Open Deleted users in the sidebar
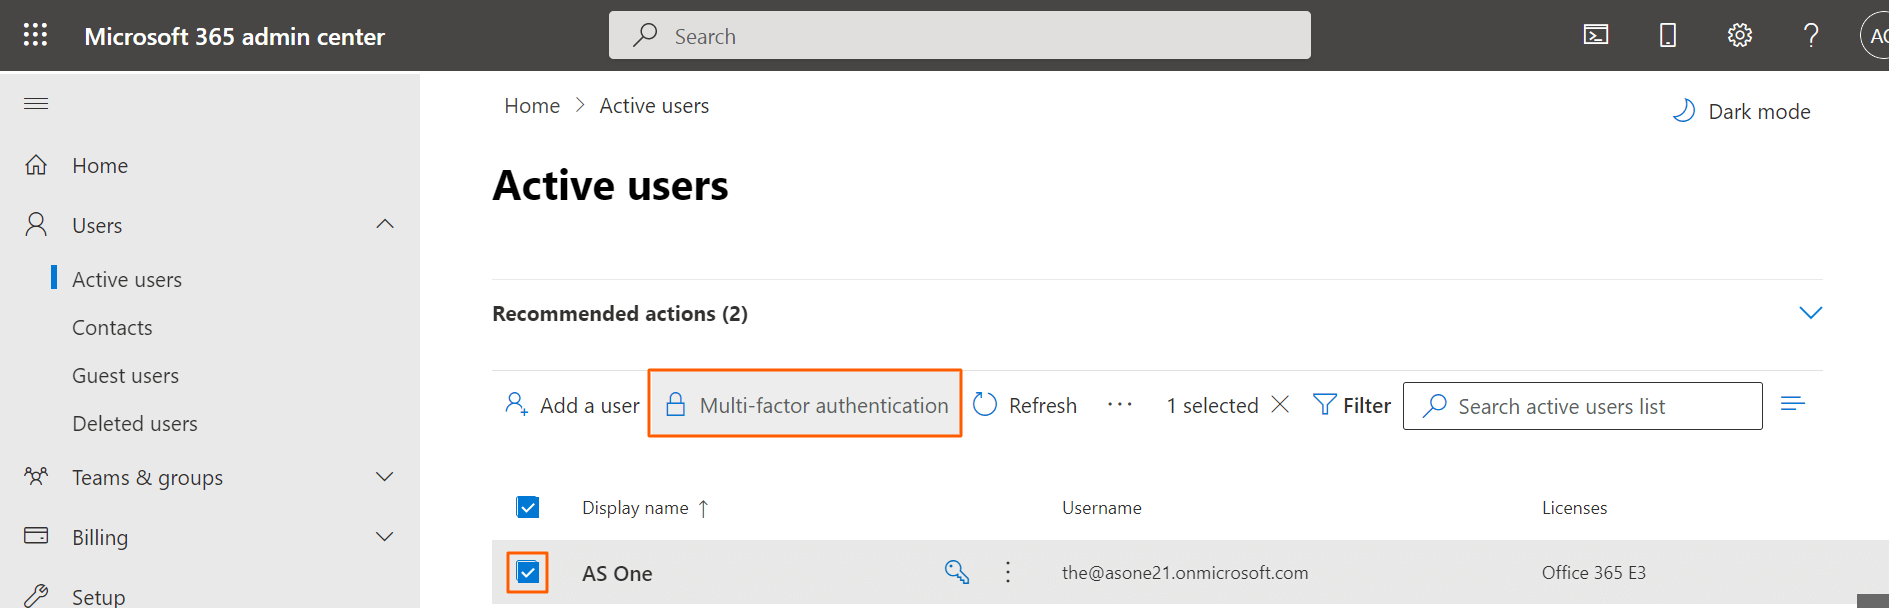Image resolution: width=1889 pixels, height=608 pixels. click(x=135, y=423)
